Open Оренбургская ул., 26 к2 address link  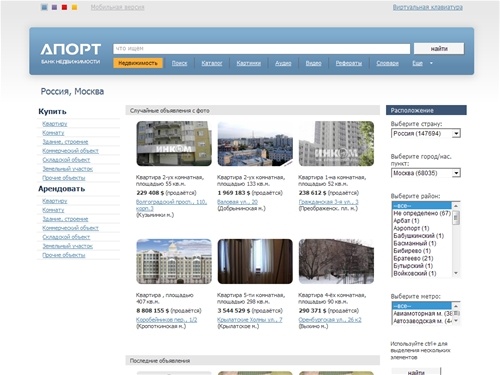[330, 320]
